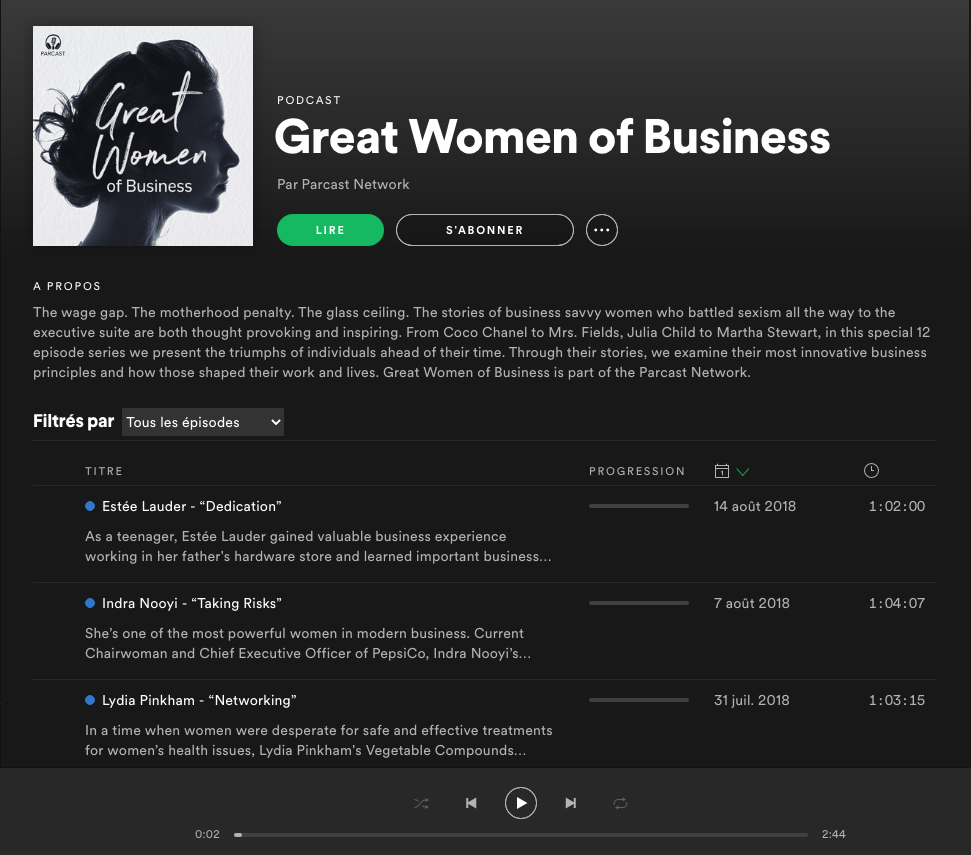Click the 1:03:15 episode duration
Image resolution: width=971 pixels, height=855 pixels.
pos(897,700)
